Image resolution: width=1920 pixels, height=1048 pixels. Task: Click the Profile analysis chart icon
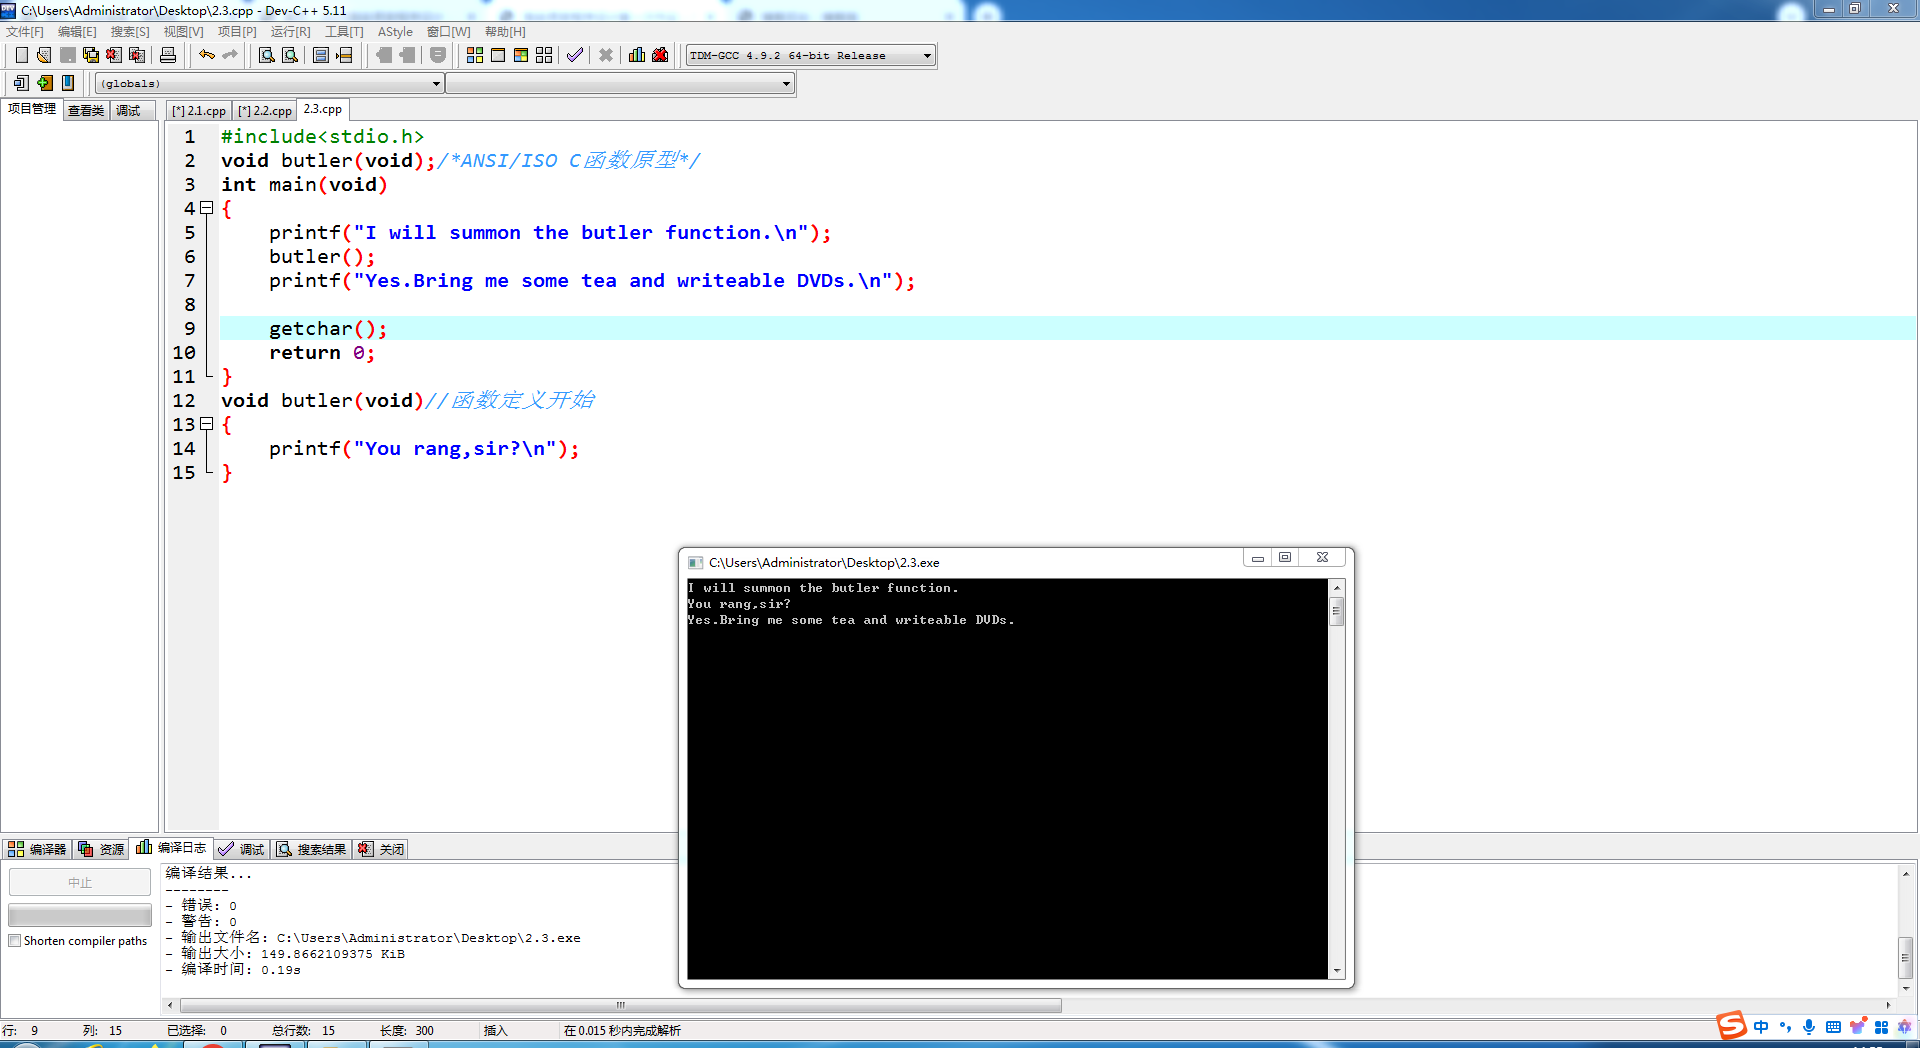[637, 55]
